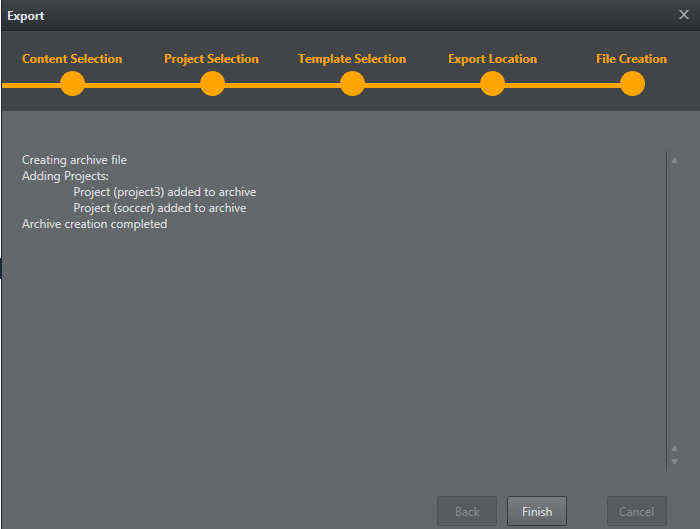
Task: Click the 'Archive creation completed' message
Action: (94, 224)
